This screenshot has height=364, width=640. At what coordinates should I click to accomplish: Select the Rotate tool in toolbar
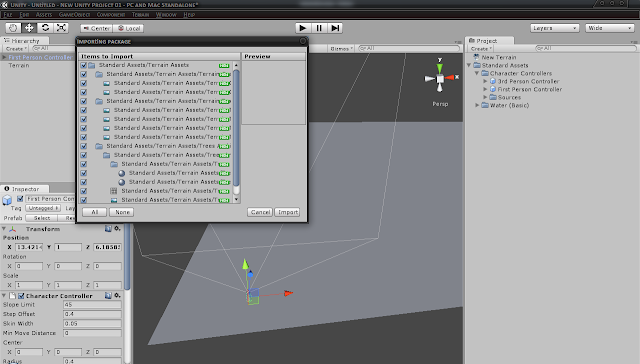(x=45, y=28)
